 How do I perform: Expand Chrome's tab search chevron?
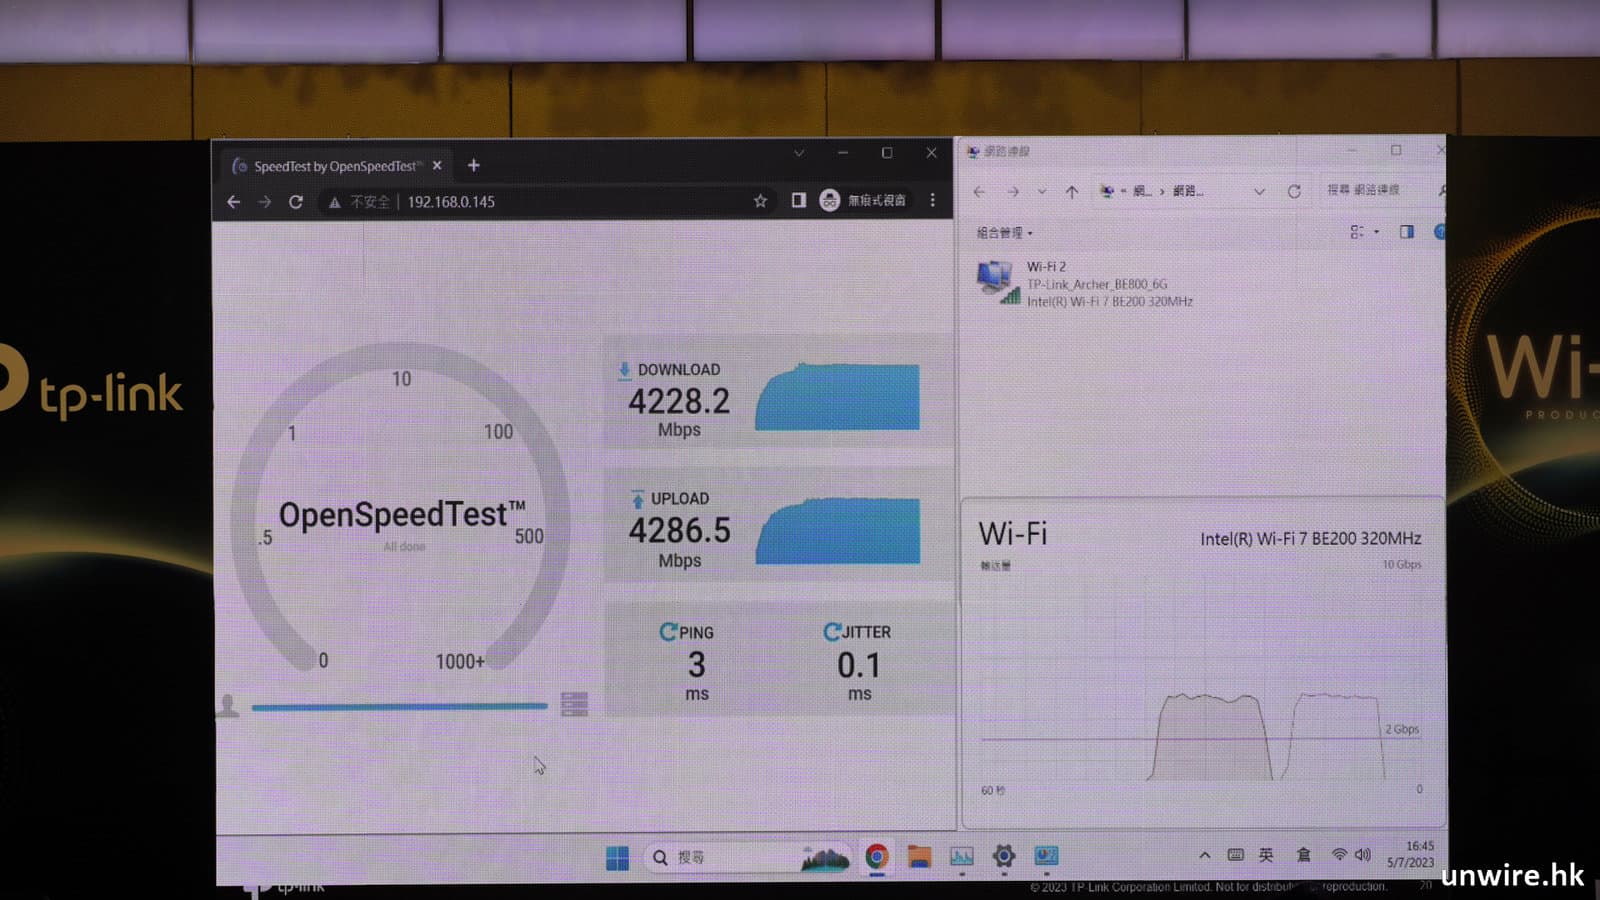tap(798, 153)
